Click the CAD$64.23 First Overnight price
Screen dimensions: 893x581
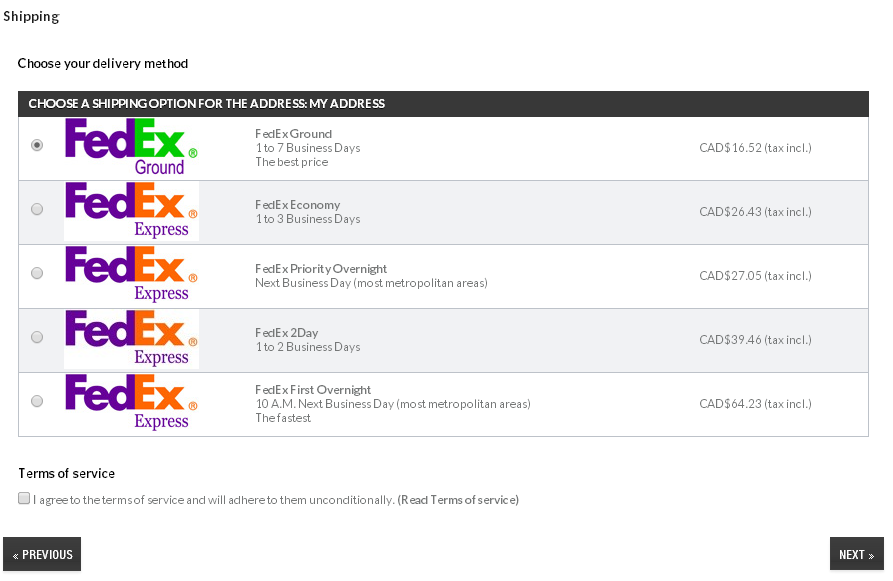(755, 404)
